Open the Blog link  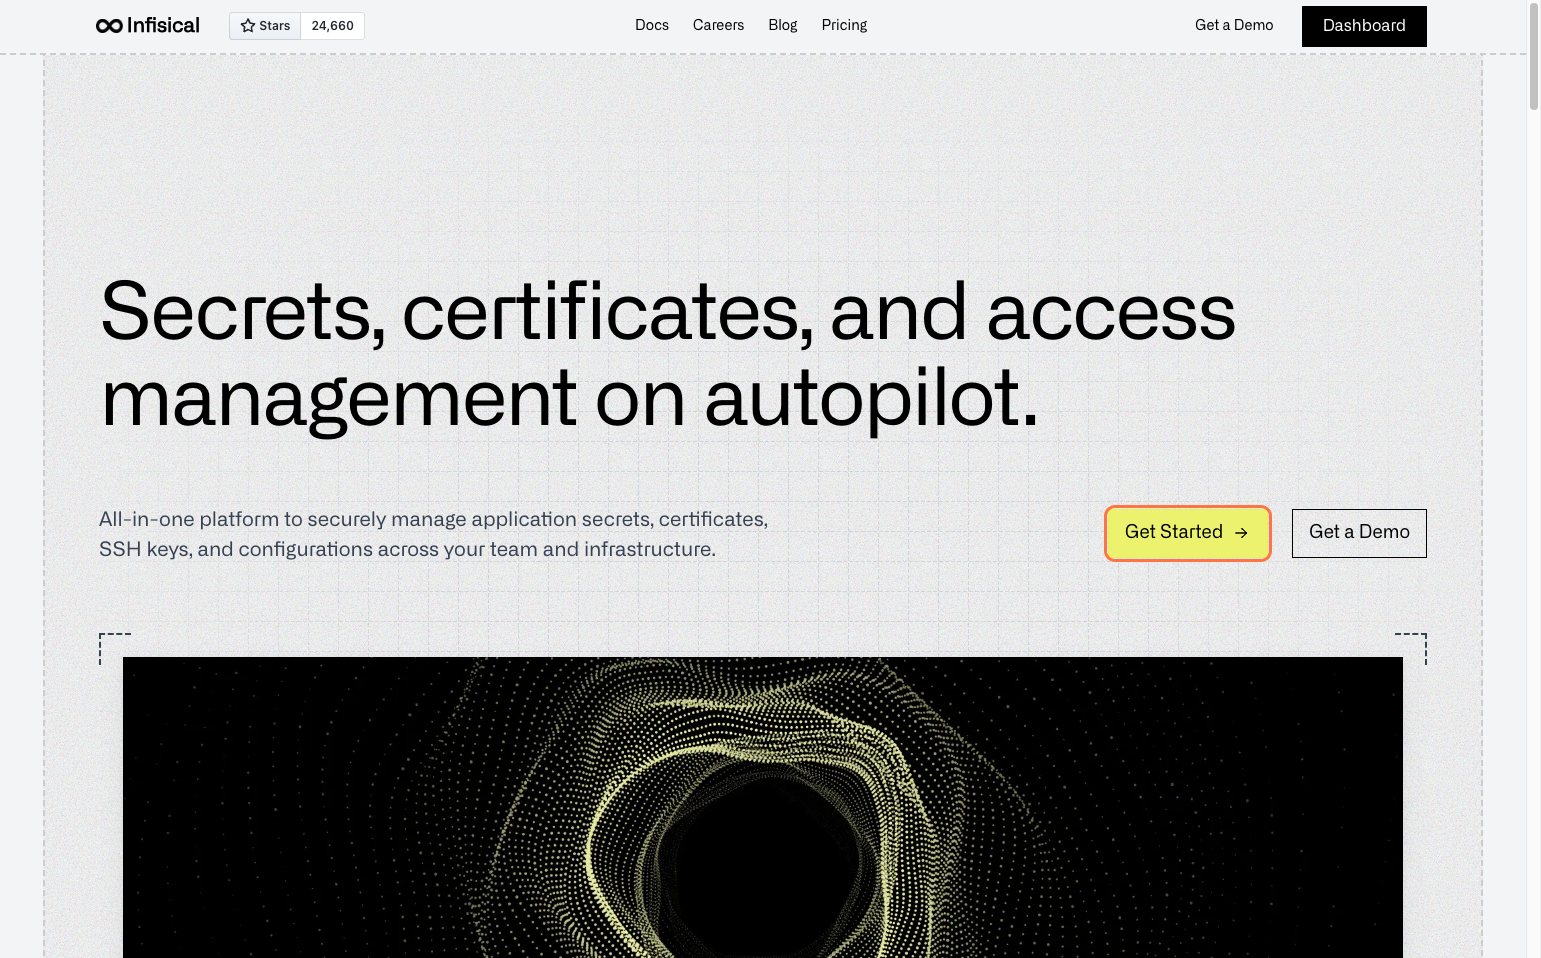(782, 25)
